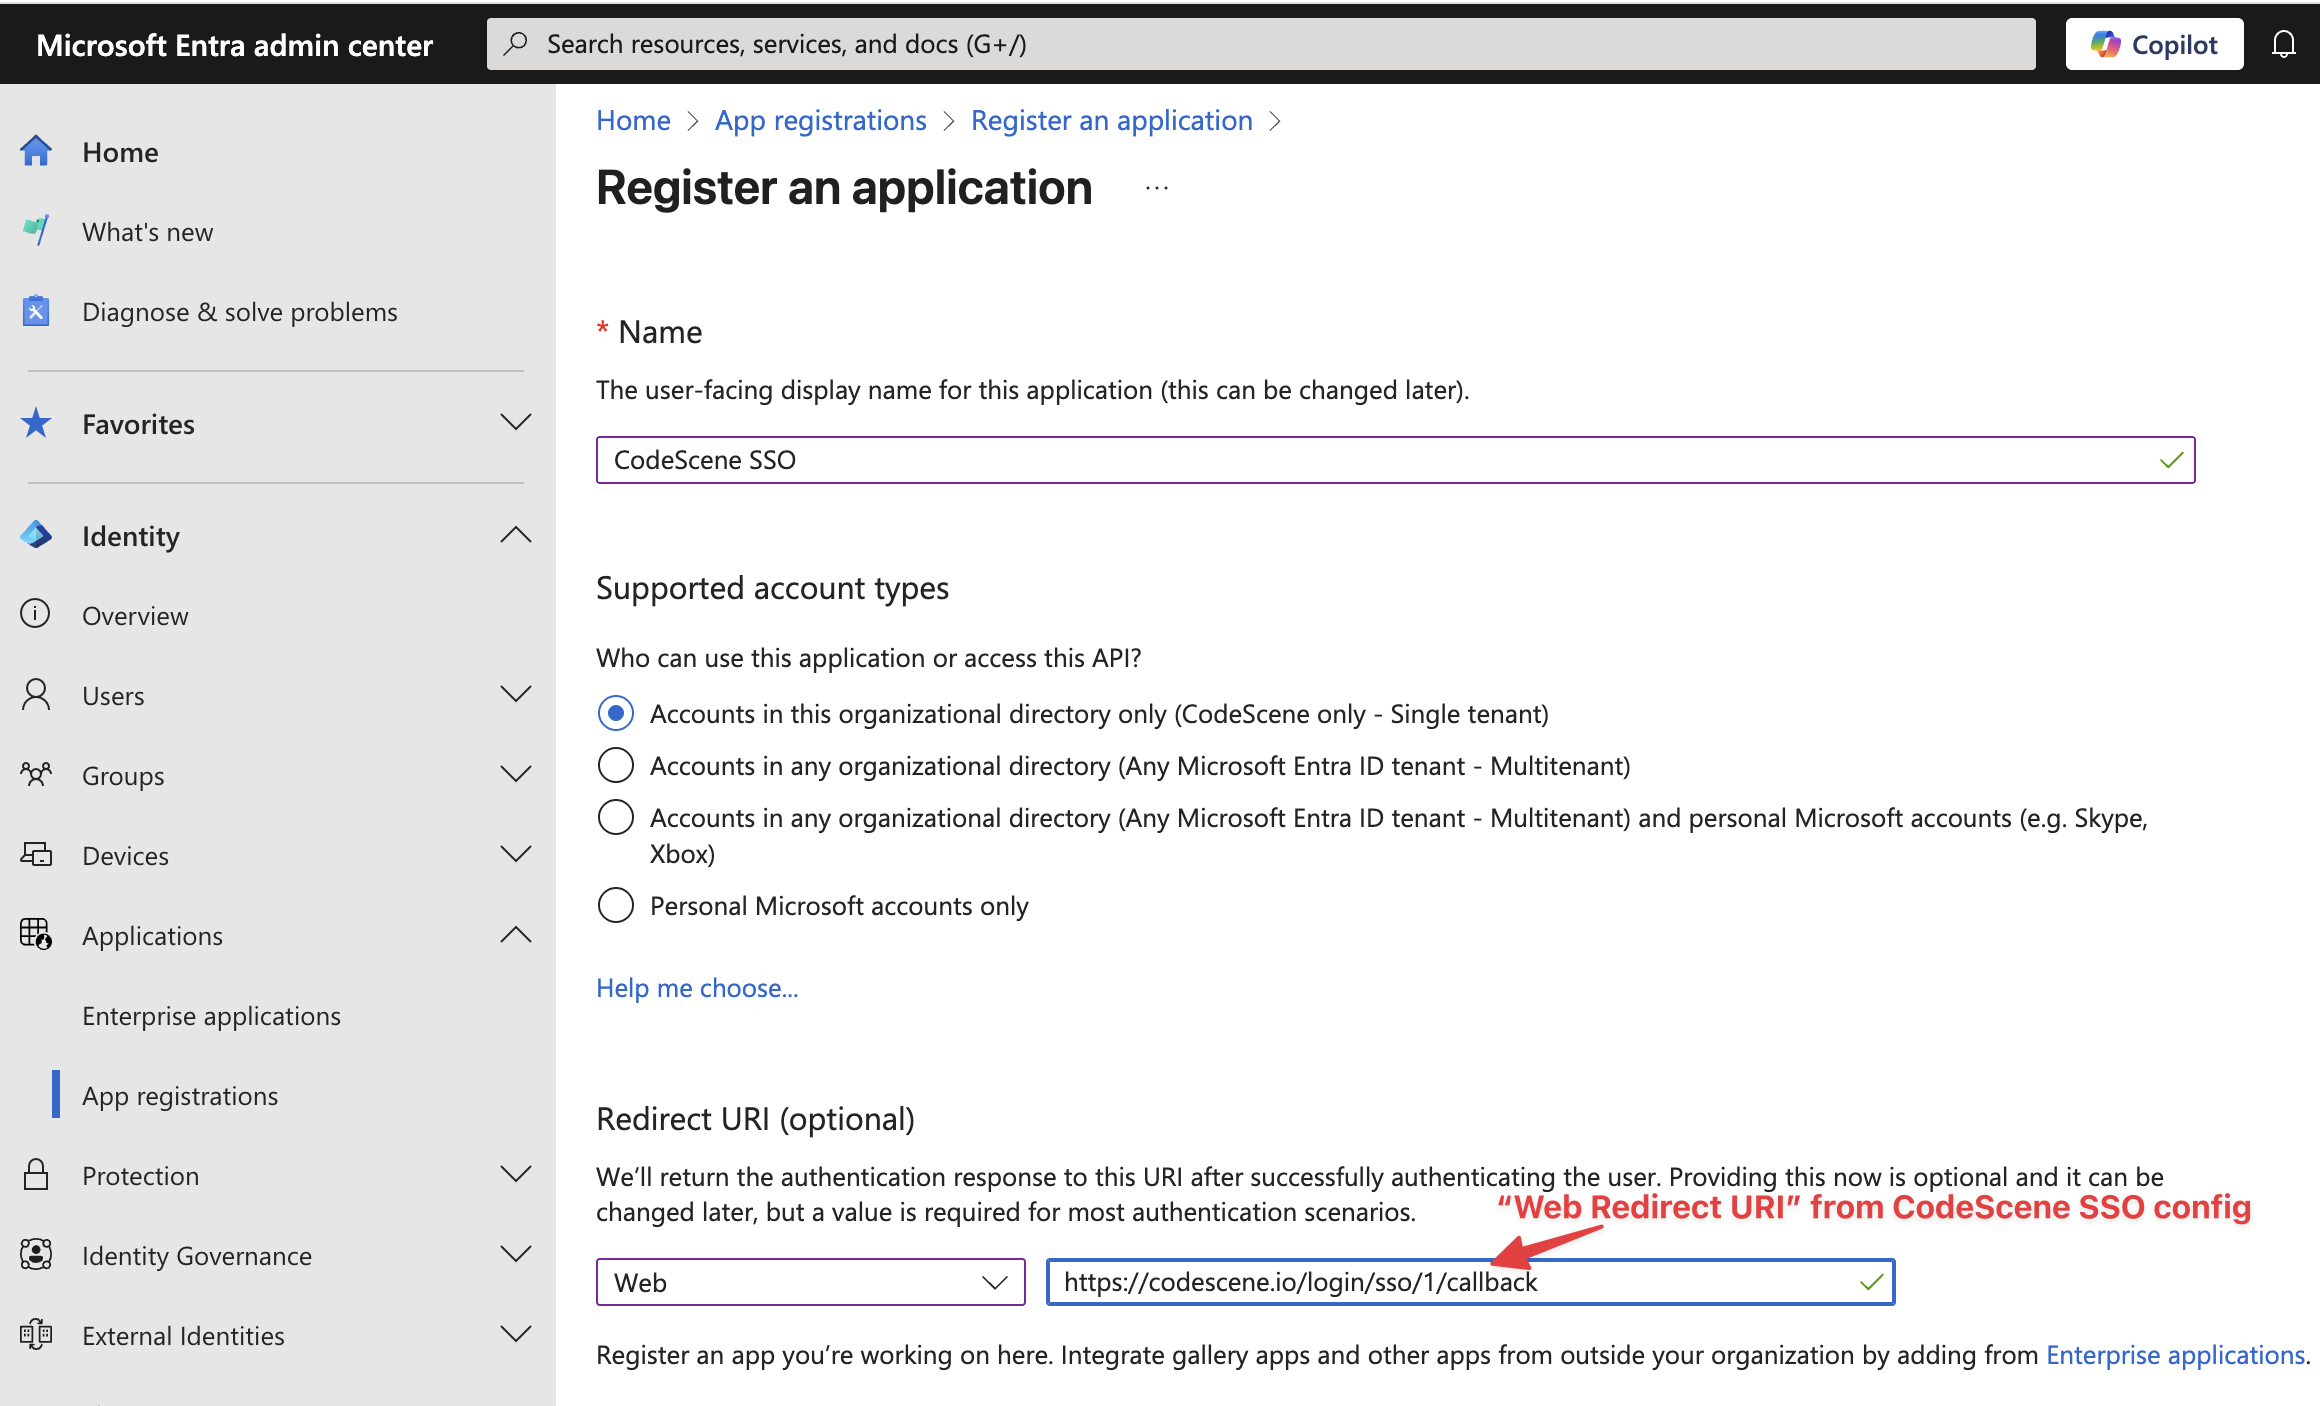This screenshot has width=2320, height=1406.
Task: Open notifications via the bell icon
Action: 2284,43
